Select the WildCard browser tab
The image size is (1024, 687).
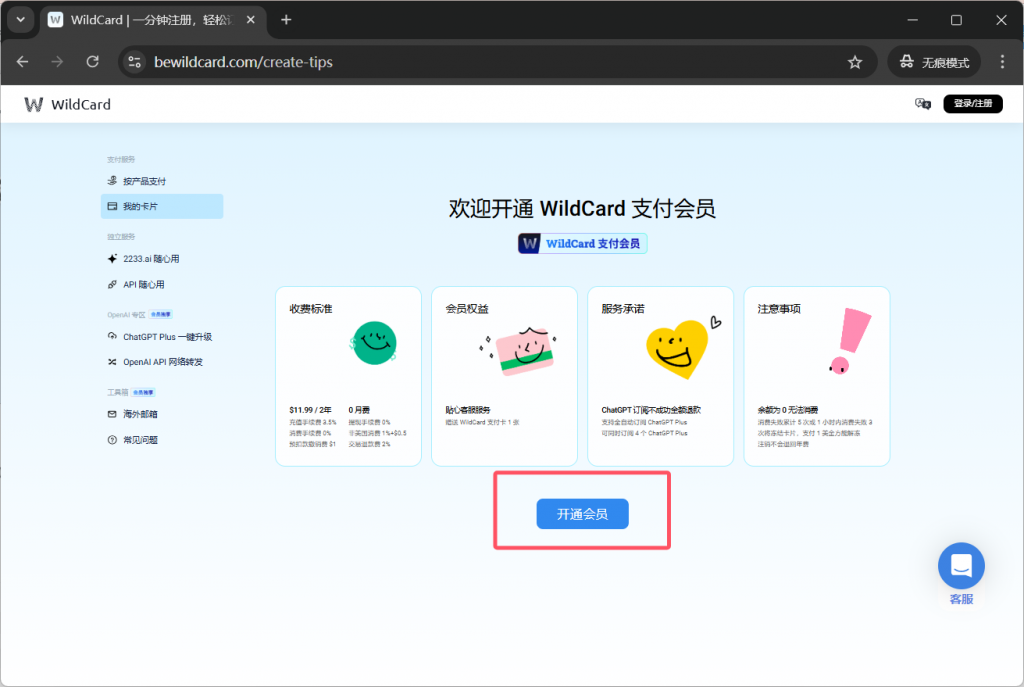click(153, 20)
